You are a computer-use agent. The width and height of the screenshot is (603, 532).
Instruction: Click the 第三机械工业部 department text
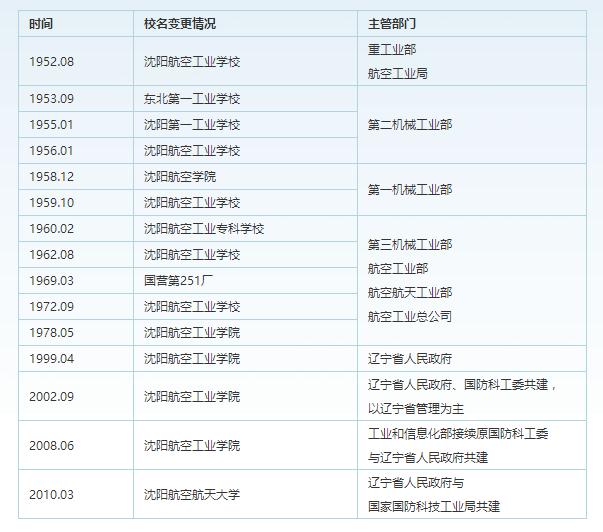(x=410, y=244)
